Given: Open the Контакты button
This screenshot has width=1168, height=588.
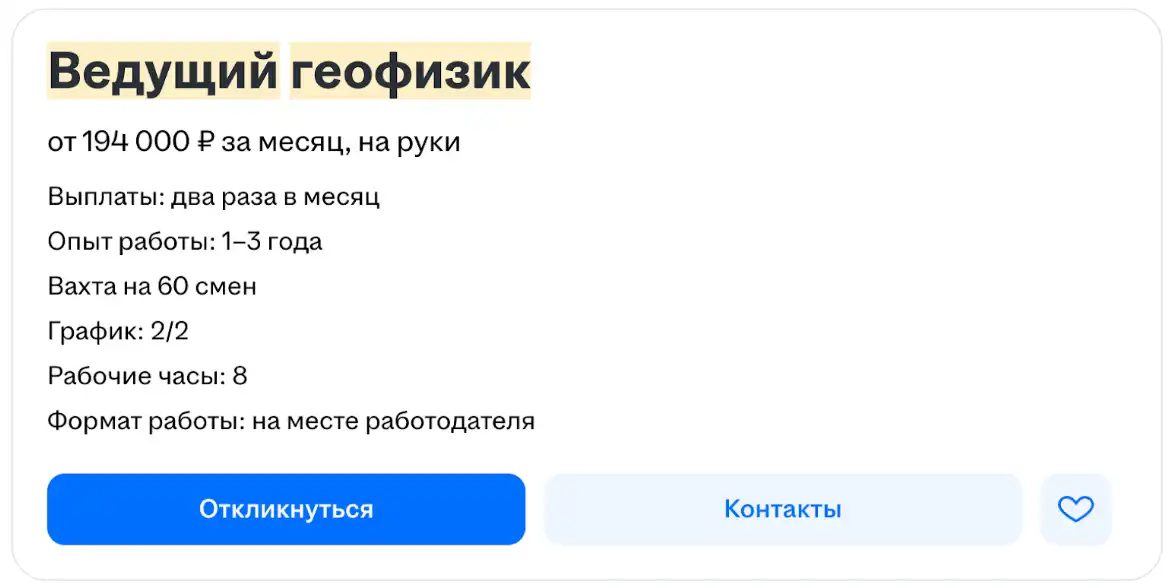Looking at the screenshot, I should click(782, 509).
